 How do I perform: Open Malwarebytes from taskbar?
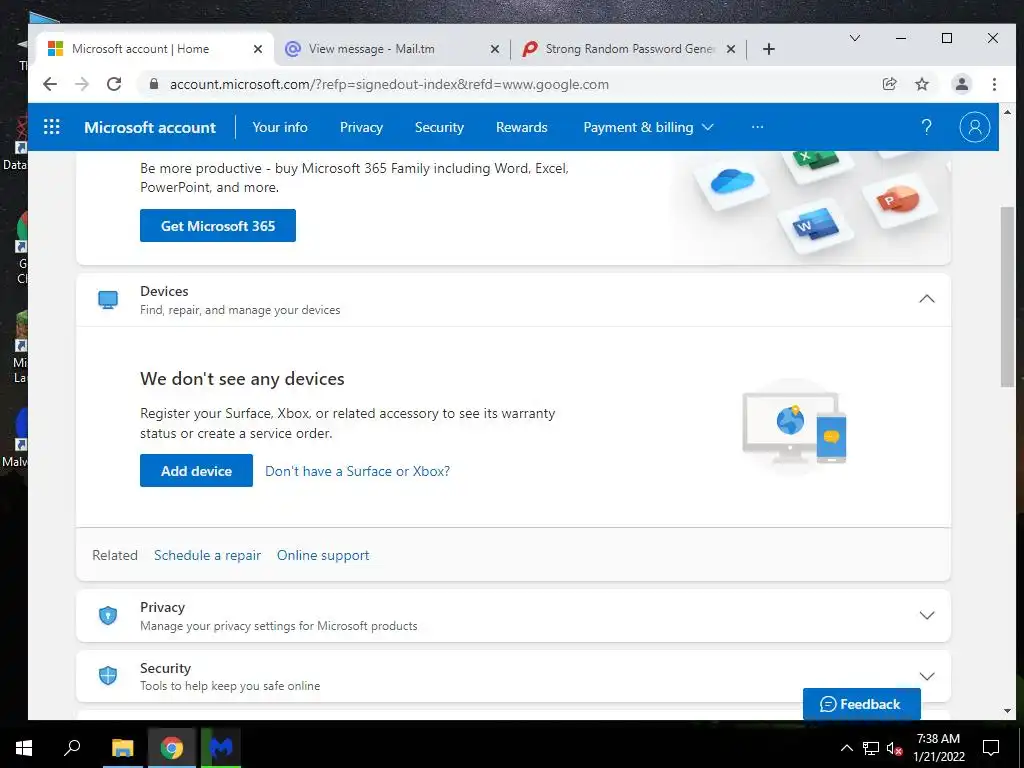click(x=221, y=748)
